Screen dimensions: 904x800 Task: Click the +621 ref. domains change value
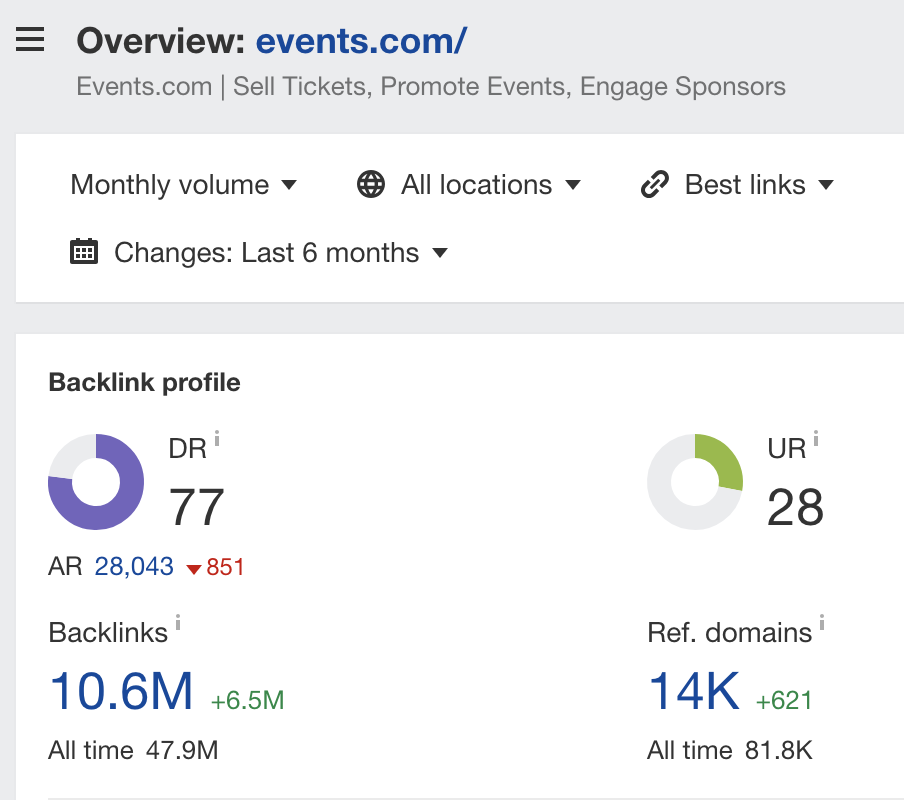pos(784,700)
